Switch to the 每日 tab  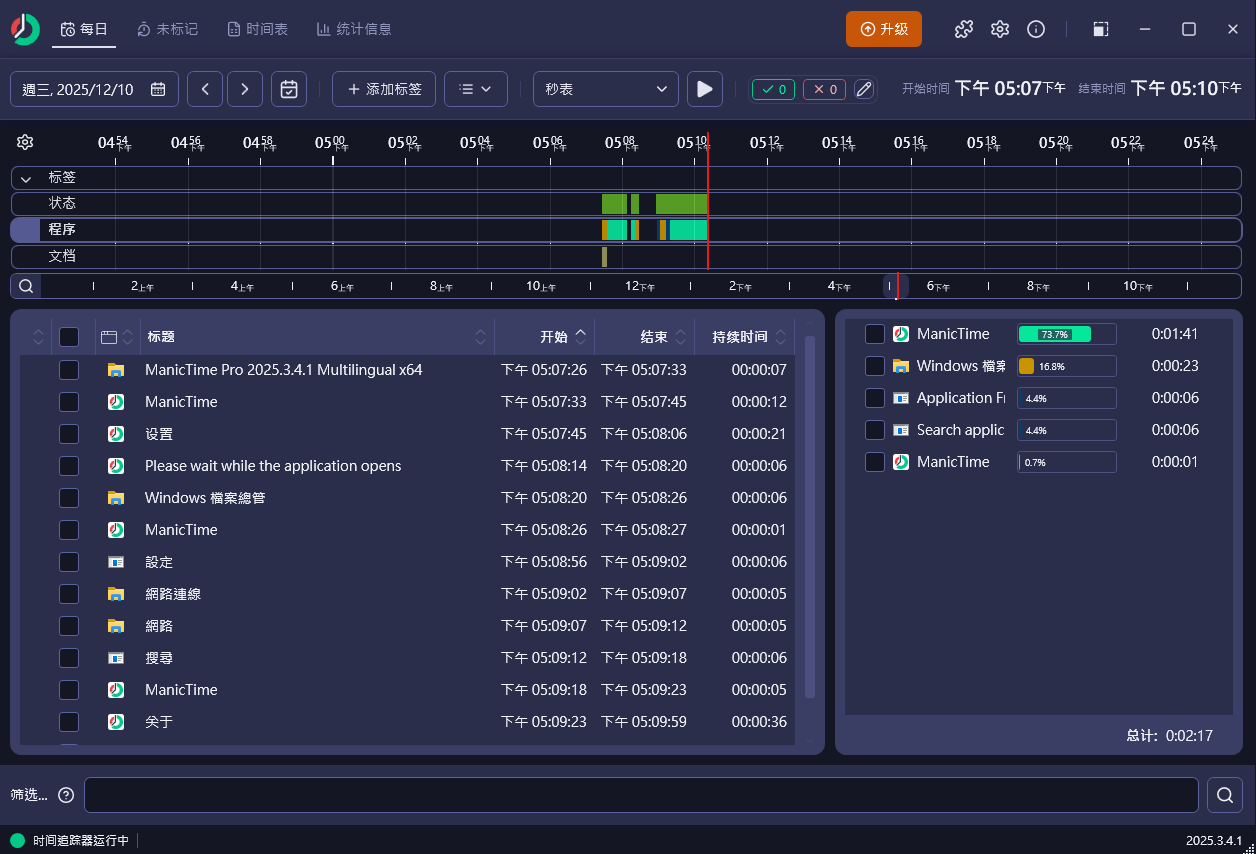pyautogui.click(x=84, y=29)
